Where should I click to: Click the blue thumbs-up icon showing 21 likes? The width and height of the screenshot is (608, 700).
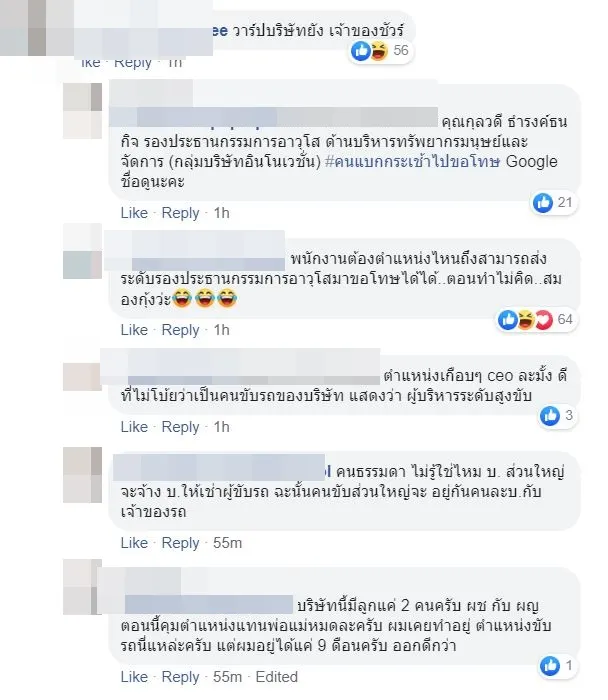[x=543, y=203]
